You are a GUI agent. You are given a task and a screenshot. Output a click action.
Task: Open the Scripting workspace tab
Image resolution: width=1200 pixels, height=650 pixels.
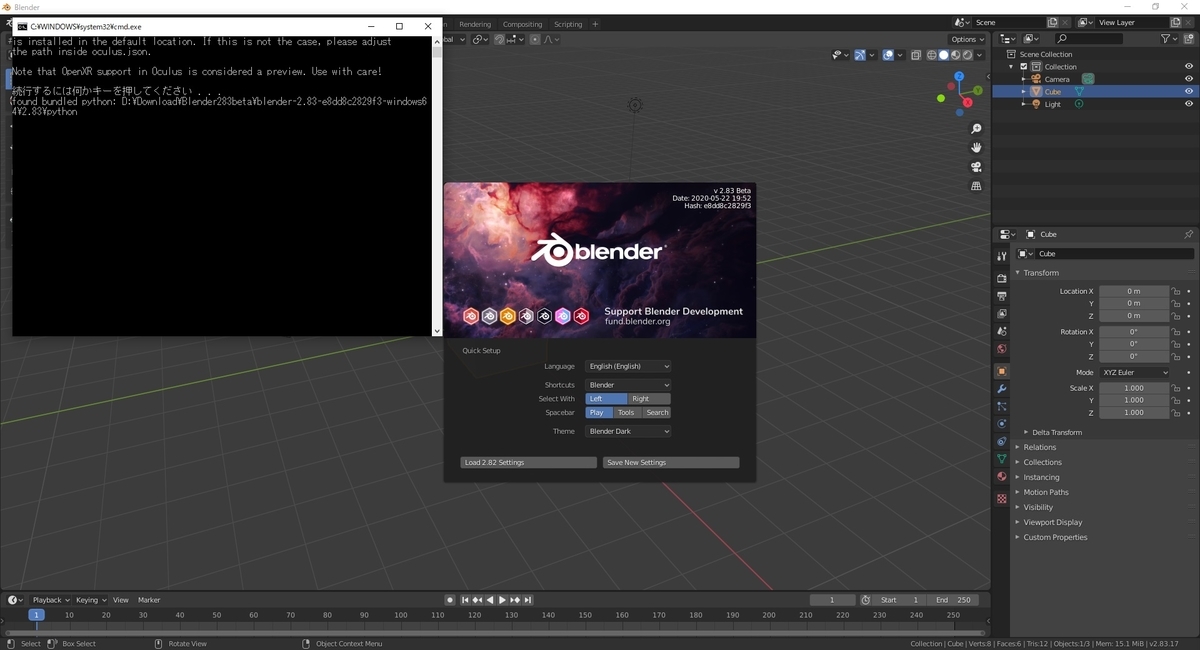click(x=568, y=24)
